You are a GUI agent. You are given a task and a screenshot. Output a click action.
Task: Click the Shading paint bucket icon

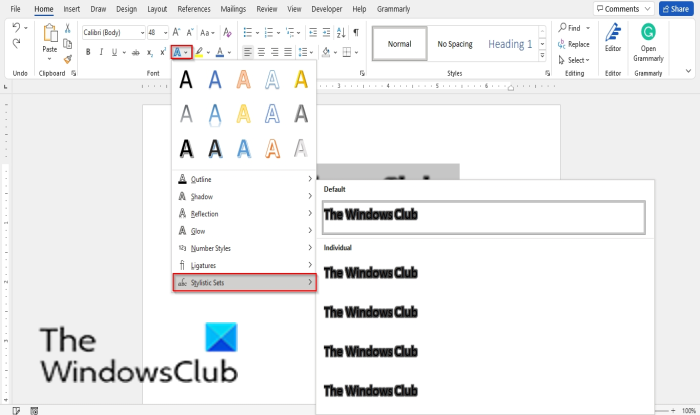[326, 52]
